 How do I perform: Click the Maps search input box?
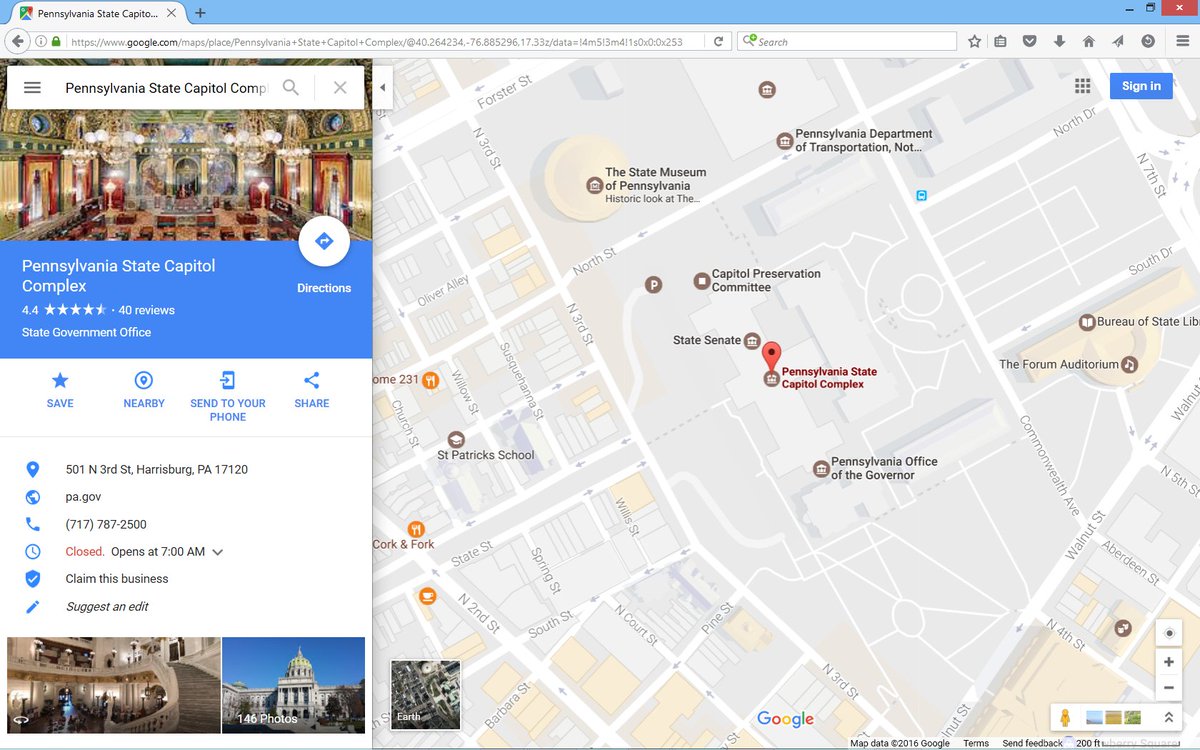point(166,88)
